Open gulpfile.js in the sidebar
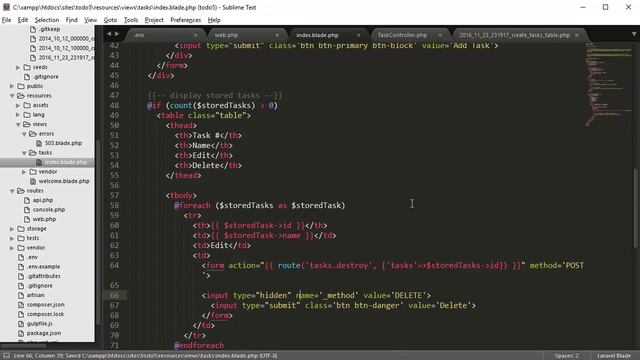This screenshot has width=640, height=360. 40,324
